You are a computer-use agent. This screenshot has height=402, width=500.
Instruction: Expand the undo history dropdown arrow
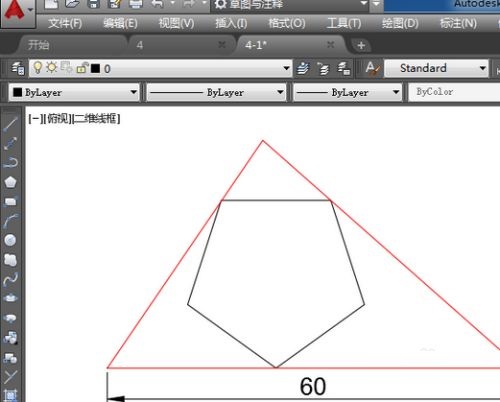[173, 3]
